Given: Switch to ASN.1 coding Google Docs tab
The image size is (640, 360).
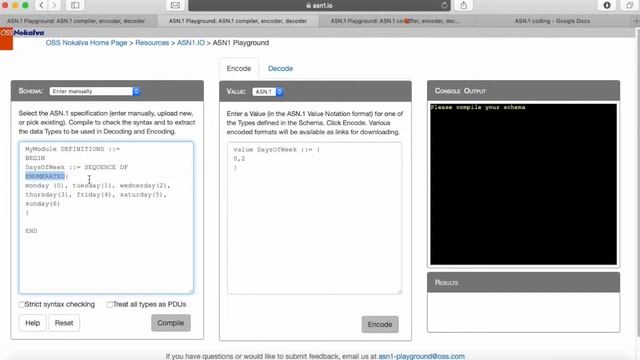Looking at the screenshot, I should coord(552,21).
